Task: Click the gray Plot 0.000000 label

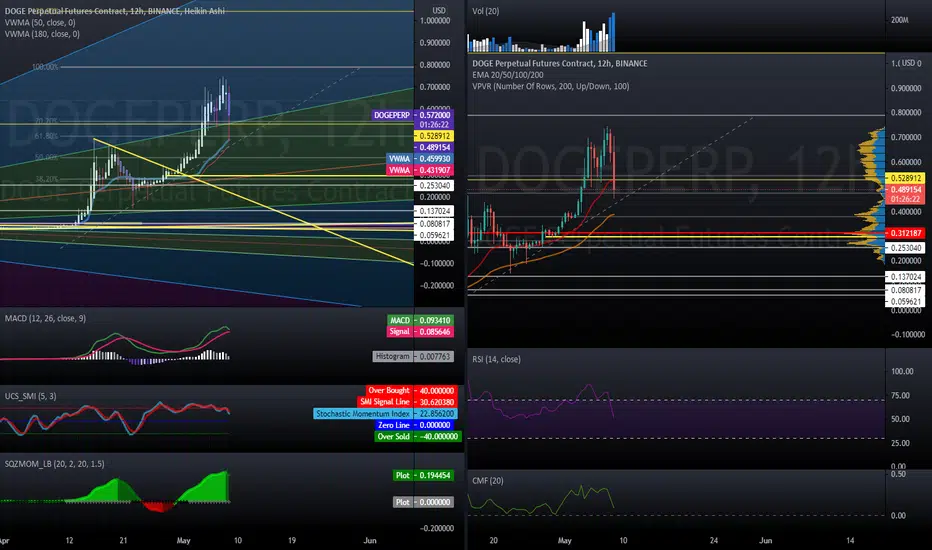Action: [423, 502]
